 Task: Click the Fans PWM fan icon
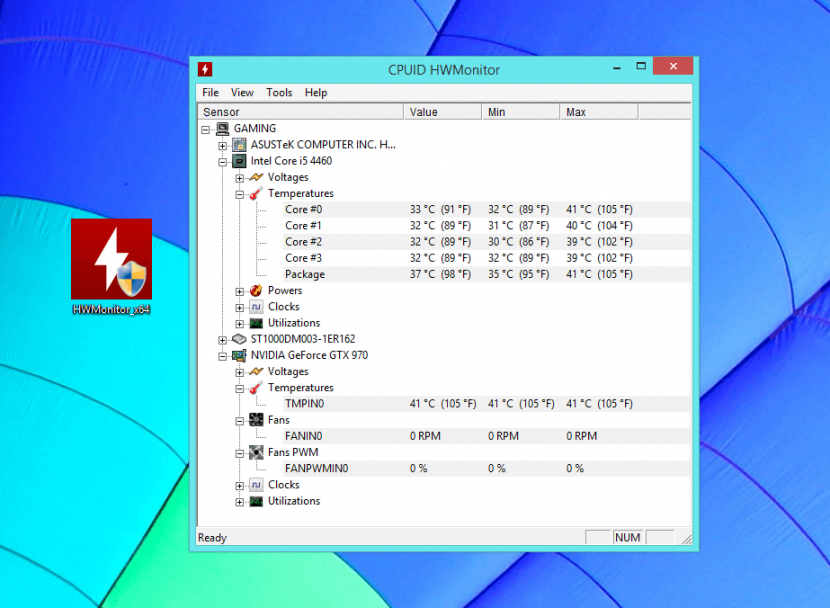[x=256, y=452]
